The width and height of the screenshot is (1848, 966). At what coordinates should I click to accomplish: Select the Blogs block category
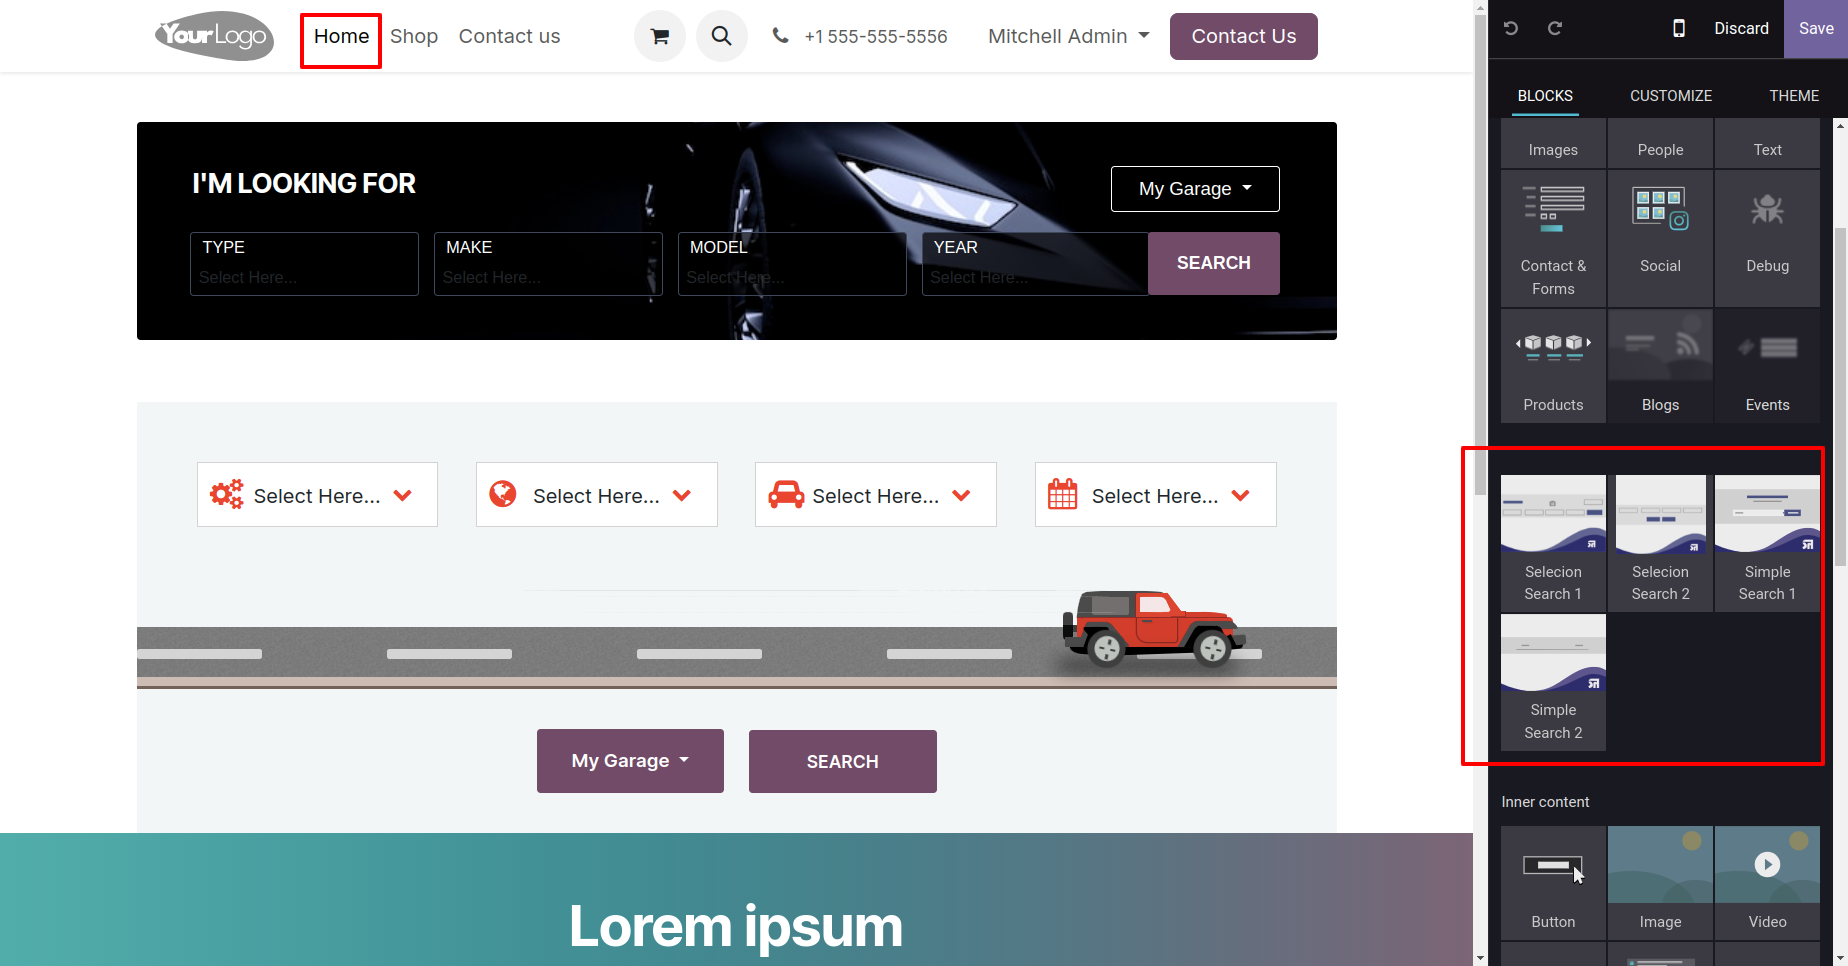pyautogui.click(x=1660, y=366)
